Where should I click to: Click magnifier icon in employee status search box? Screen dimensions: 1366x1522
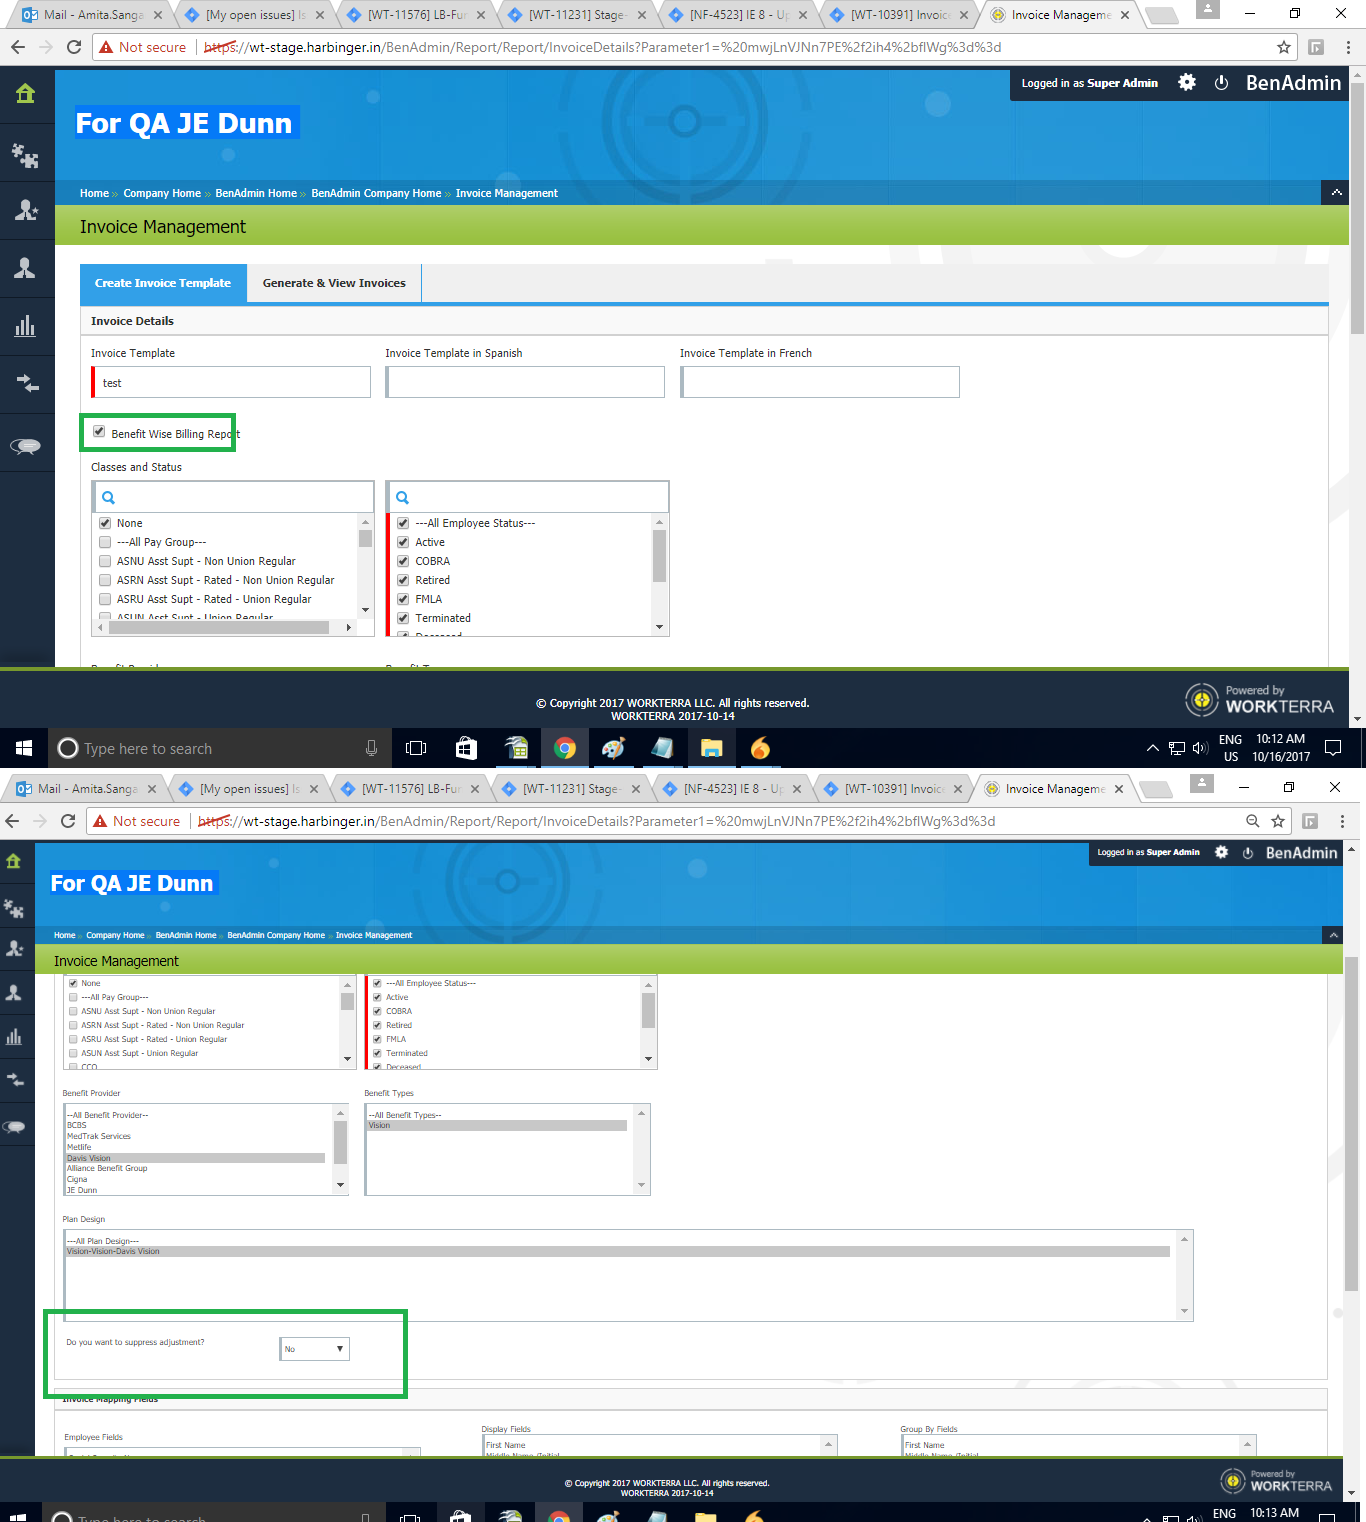402,497
